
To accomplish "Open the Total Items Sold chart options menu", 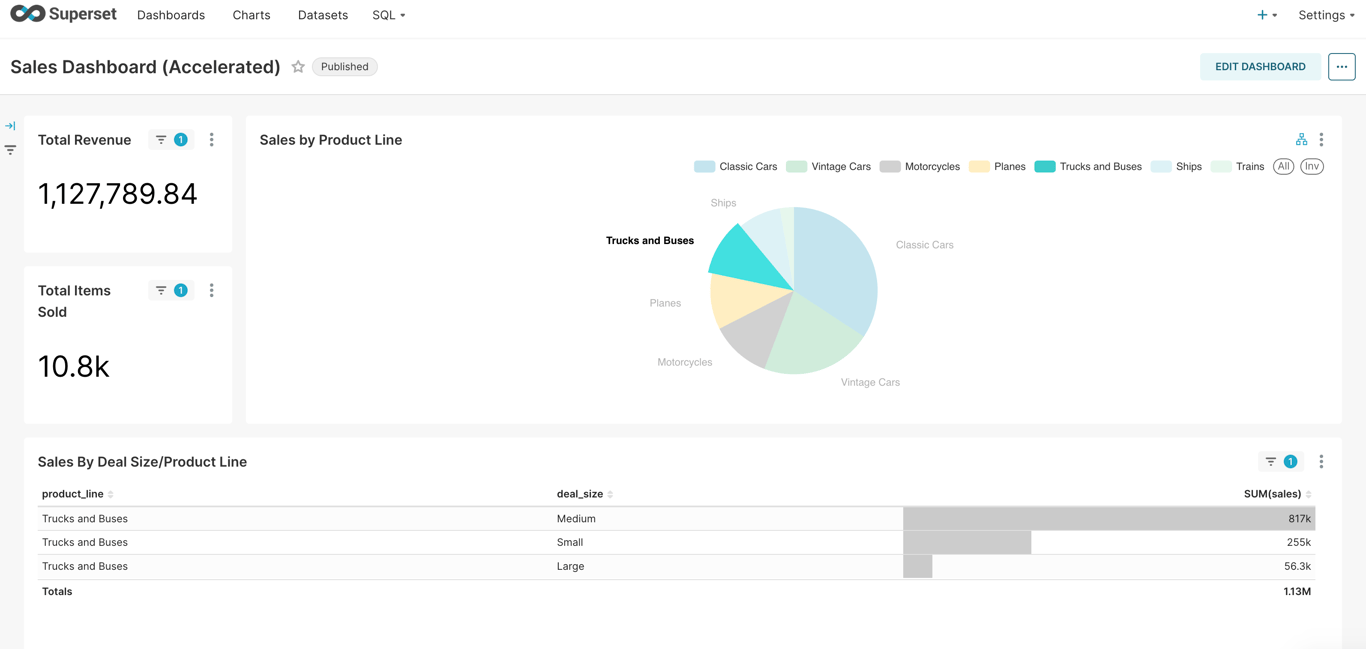I will point(211,290).
